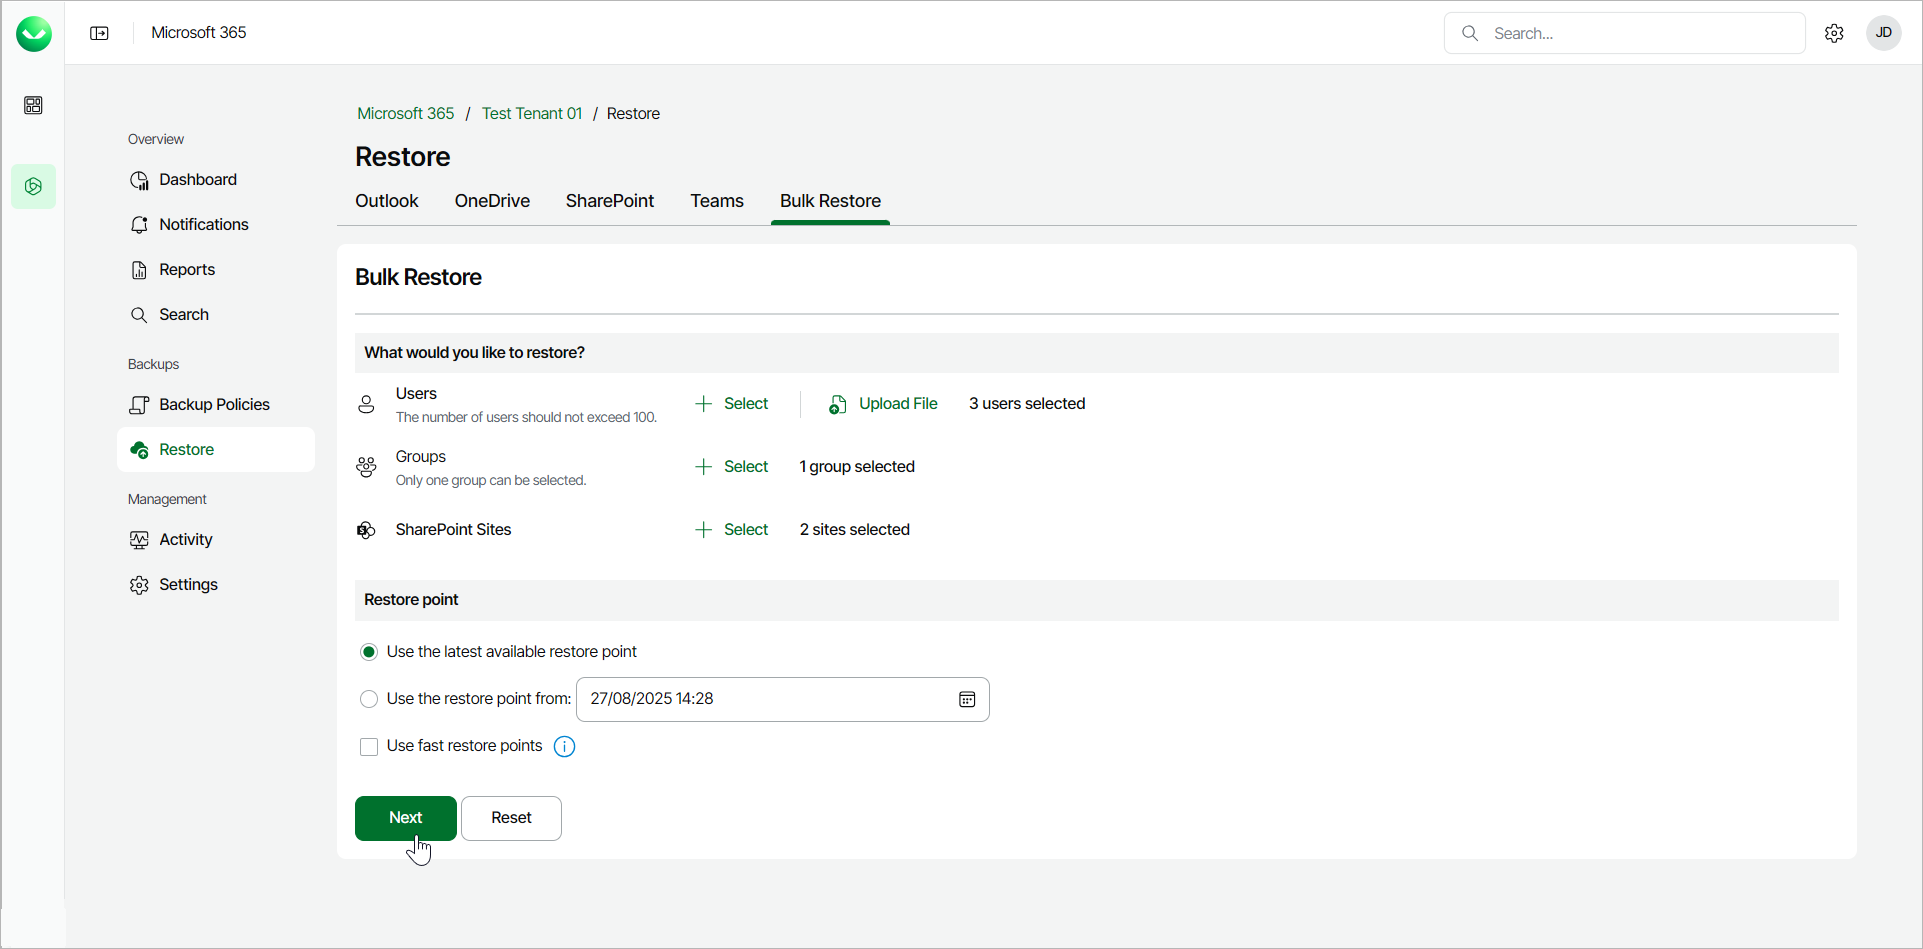This screenshot has width=1923, height=949.
Task: Click the green logo at top left
Action: [33, 33]
